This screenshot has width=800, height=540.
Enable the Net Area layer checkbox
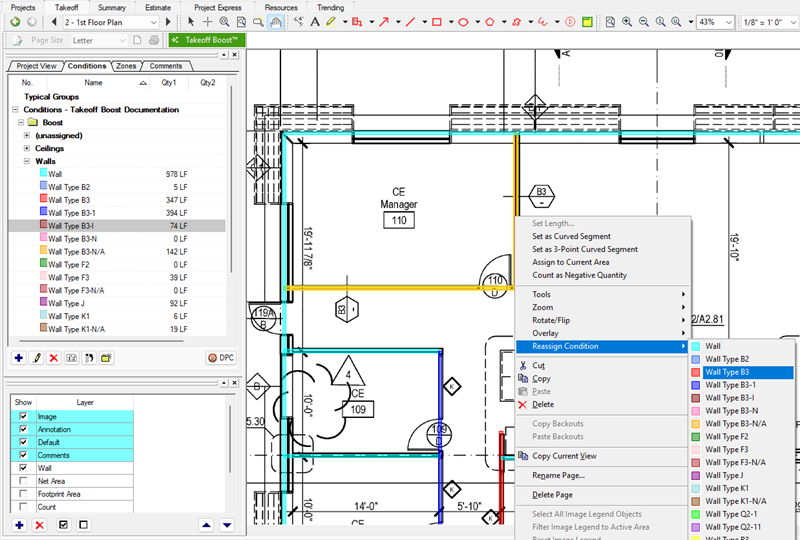pos(23,481)
